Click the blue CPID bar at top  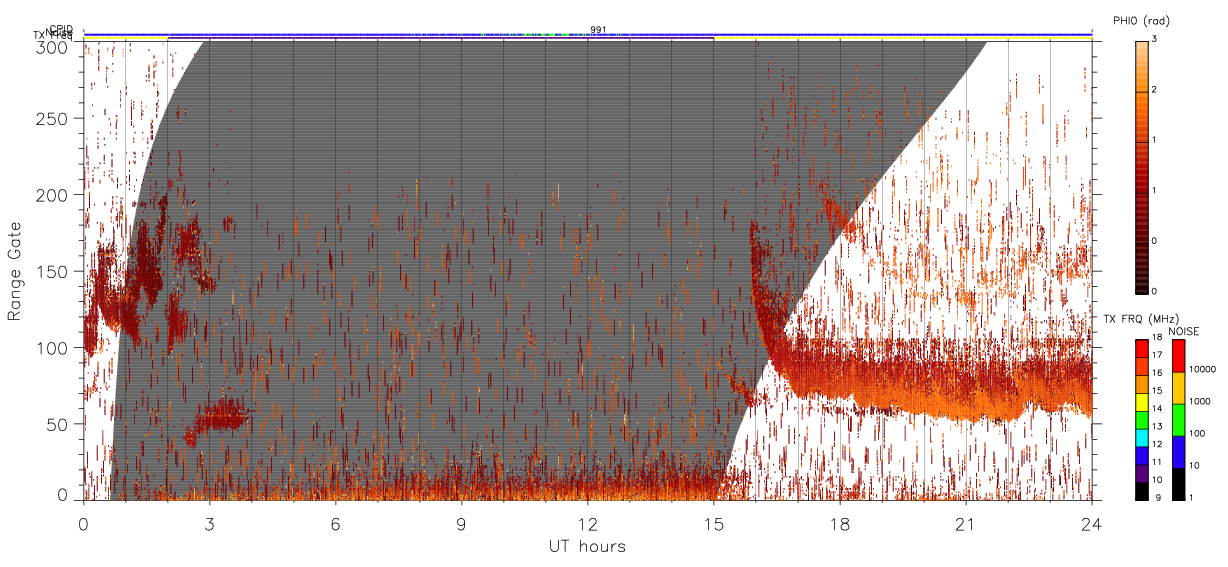click(587, 34)
